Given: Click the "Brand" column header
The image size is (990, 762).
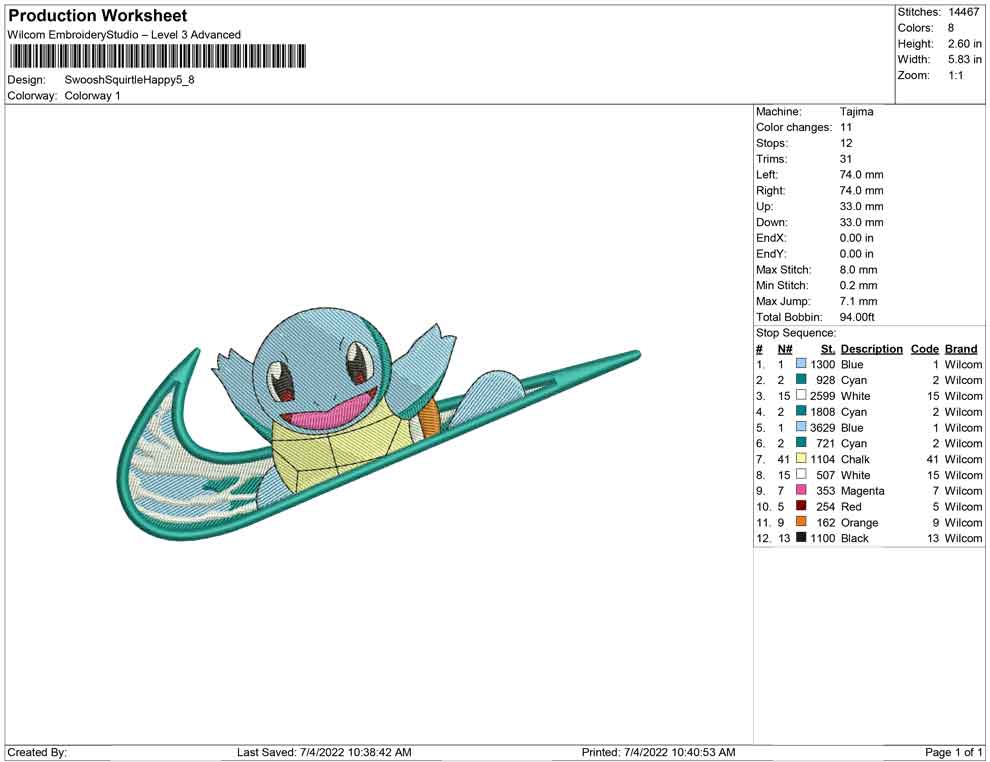Looking at the screenshot, I should tap(961, 348).
